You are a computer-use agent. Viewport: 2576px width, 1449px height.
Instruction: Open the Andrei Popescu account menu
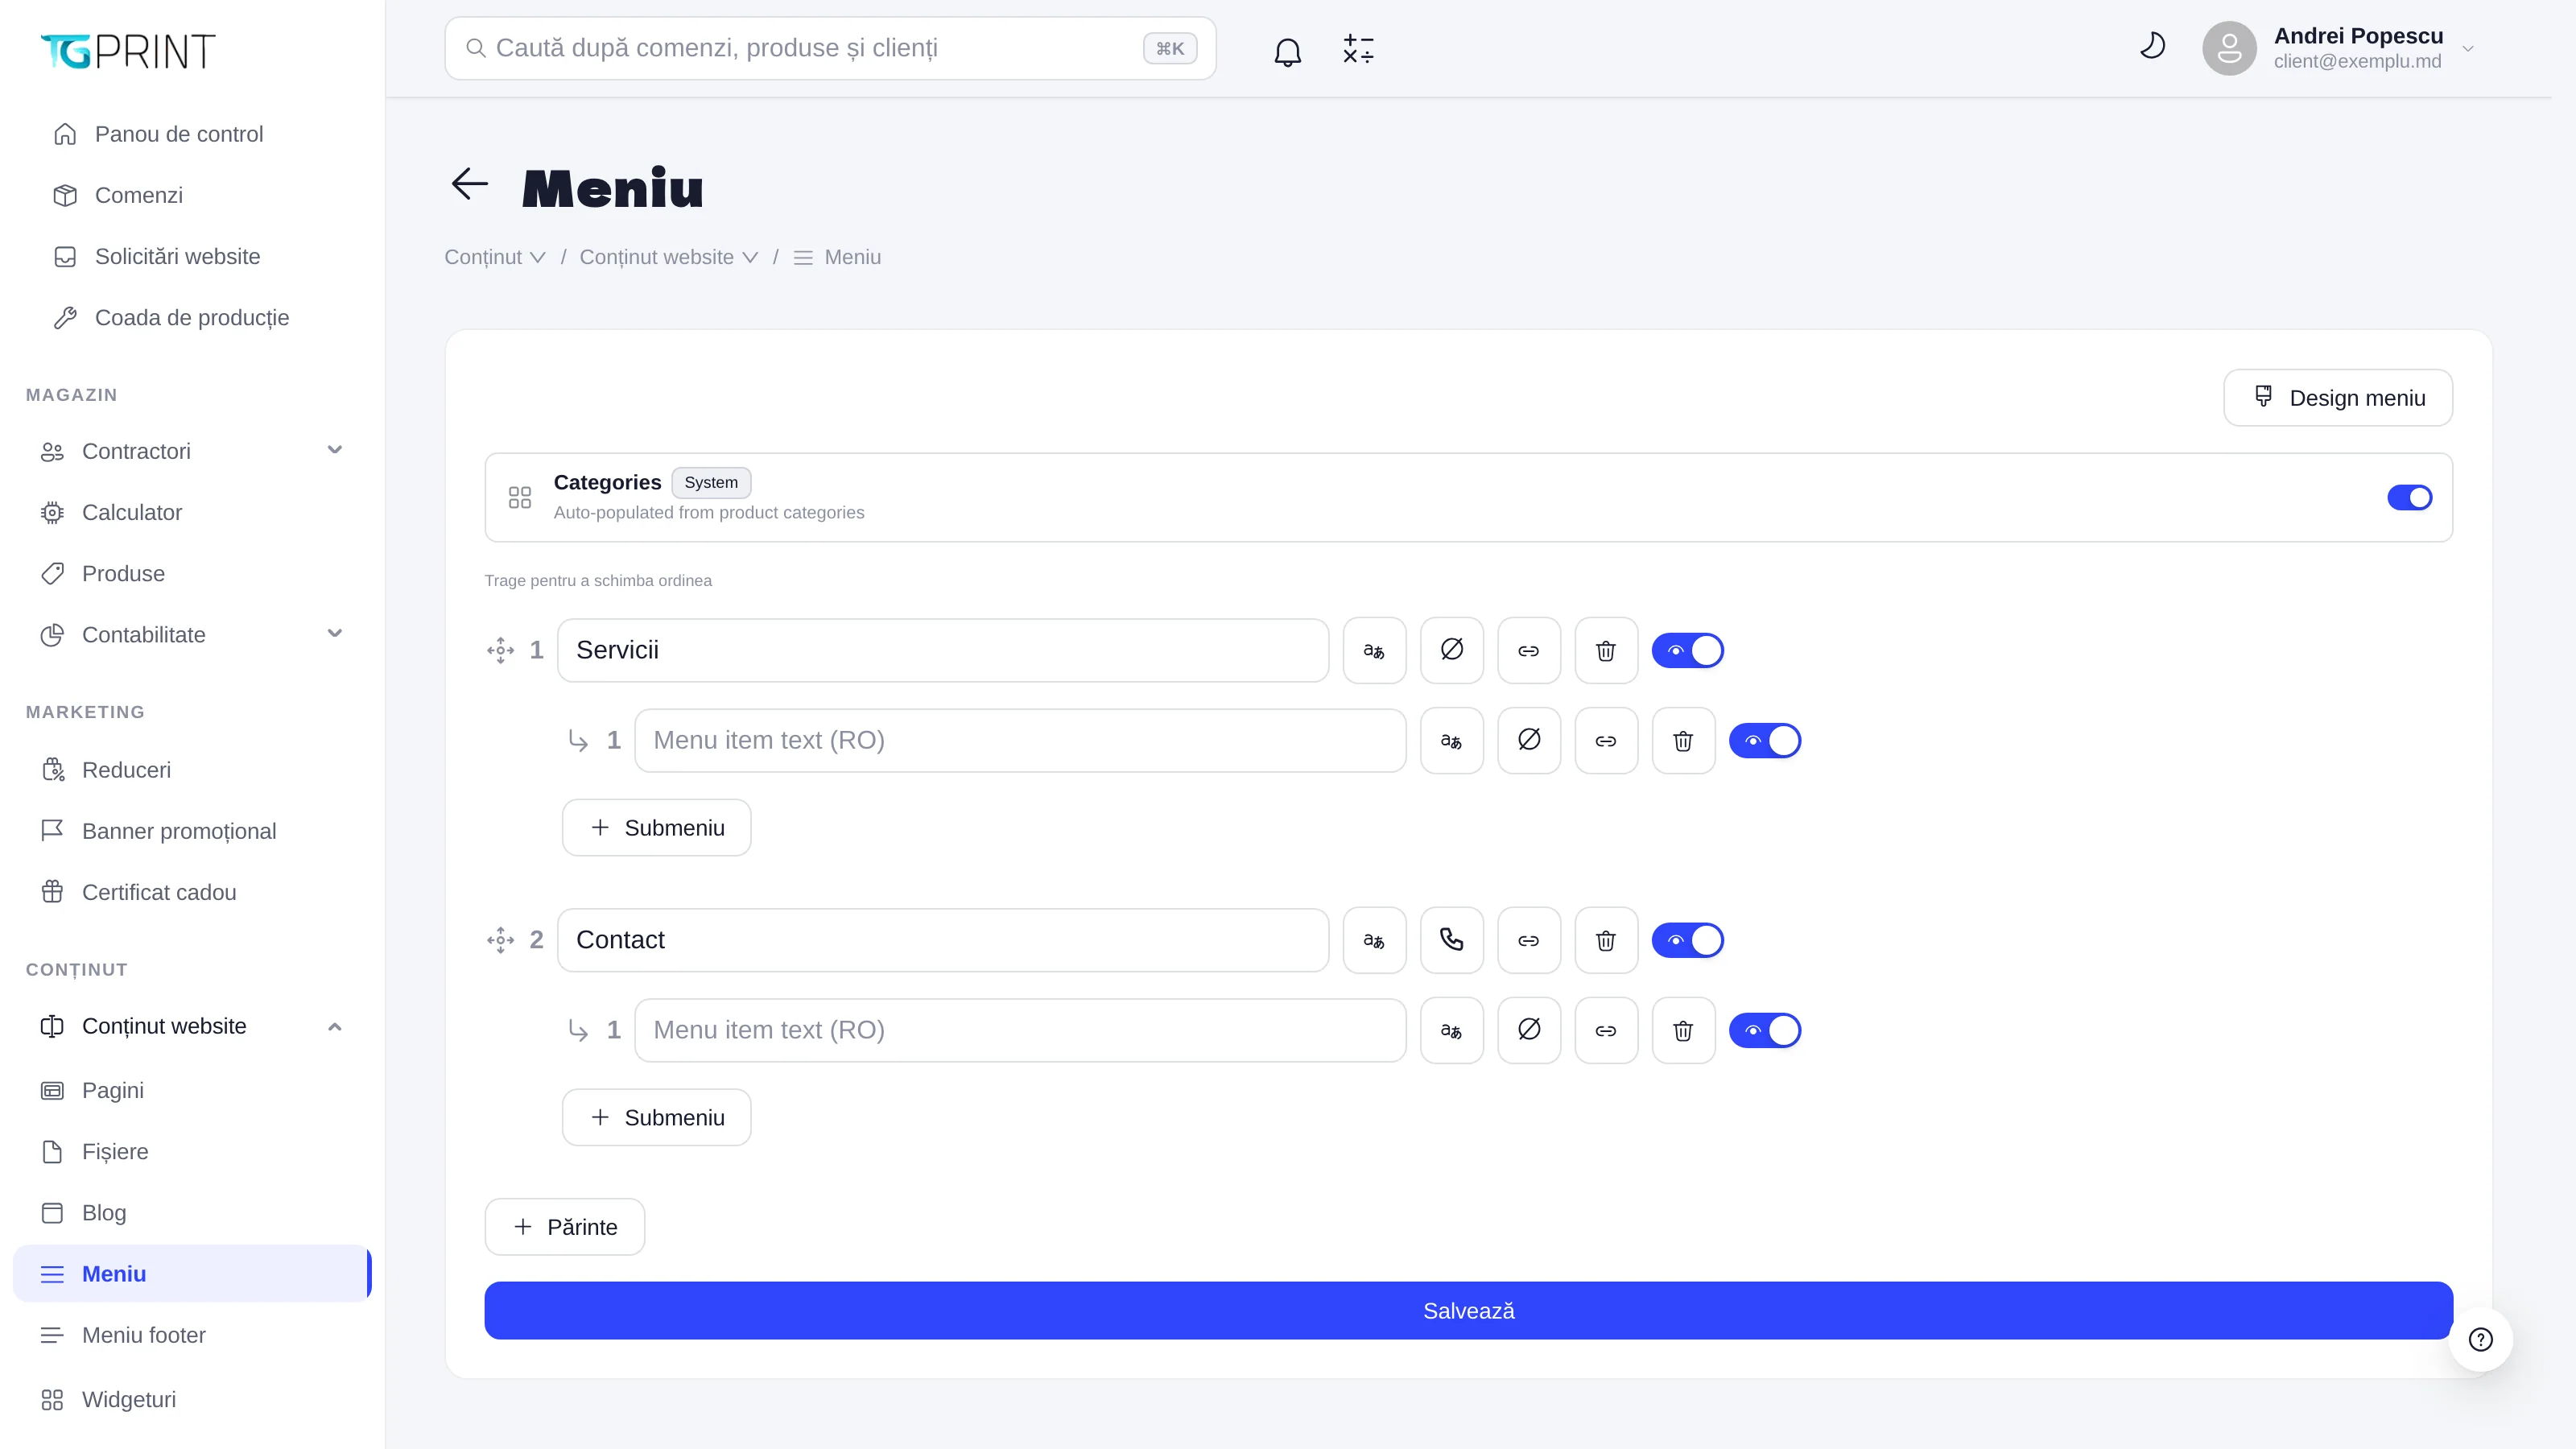(2338, 48)
